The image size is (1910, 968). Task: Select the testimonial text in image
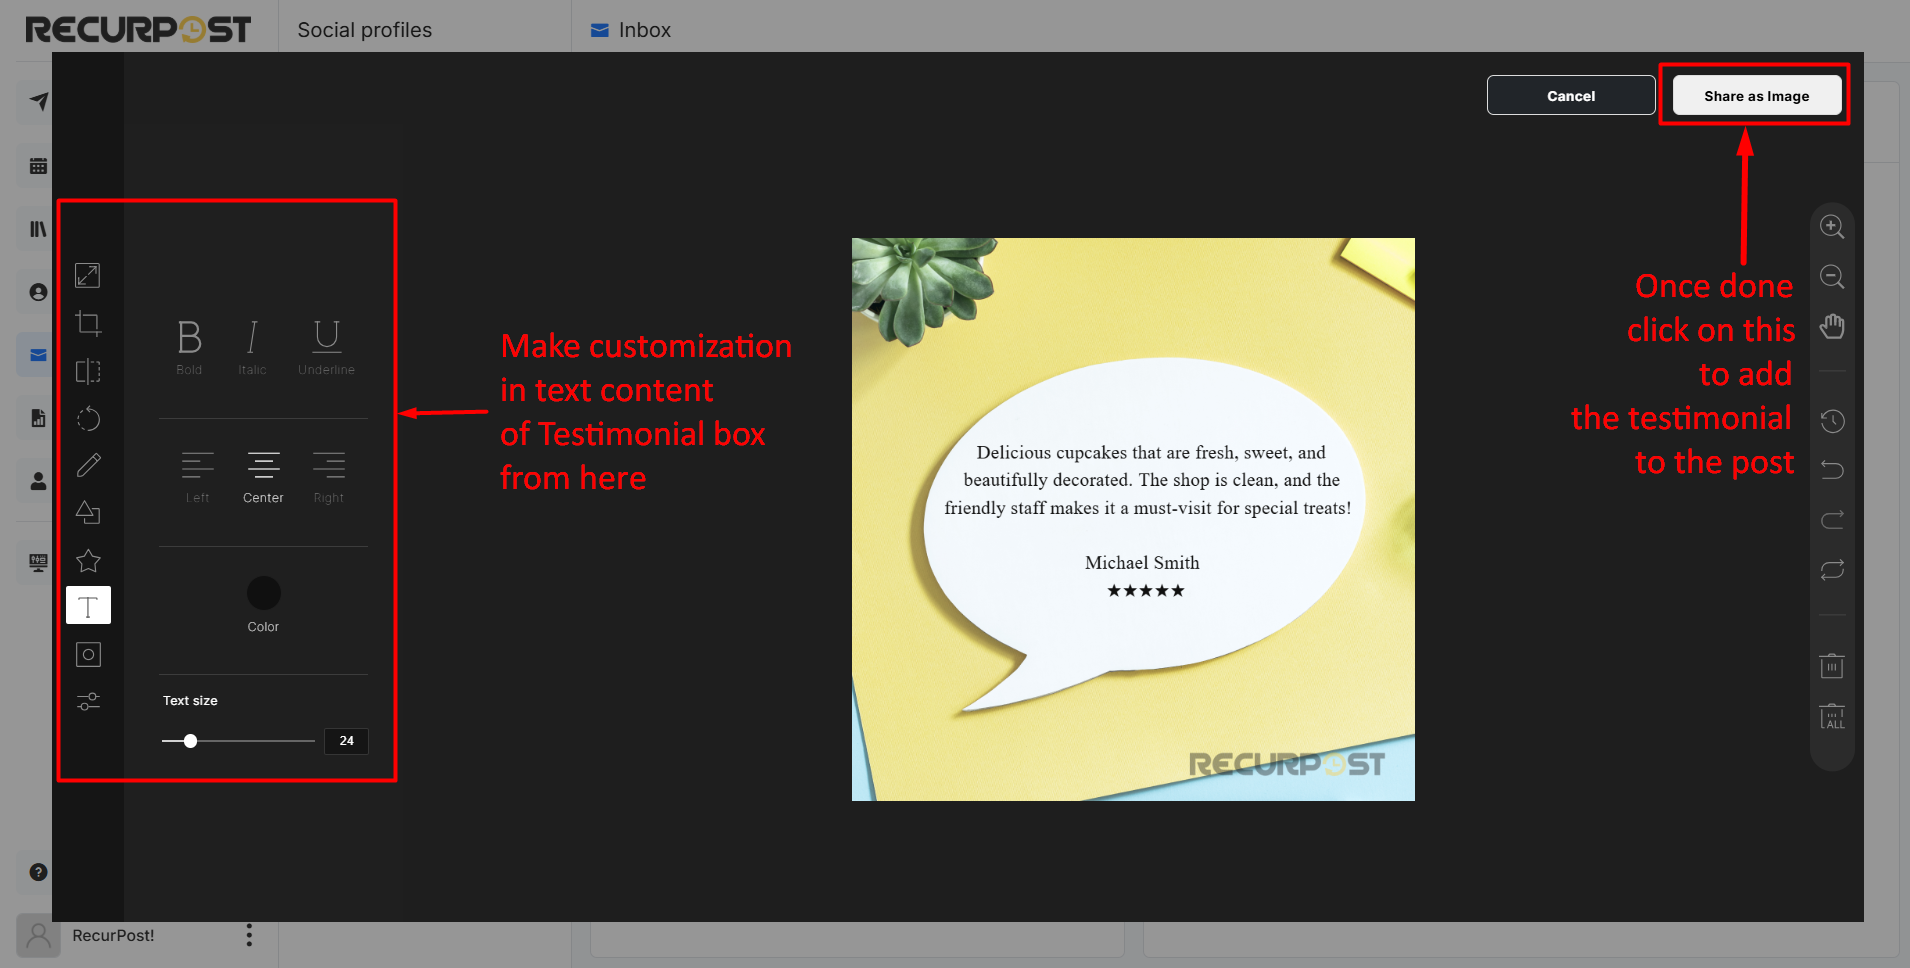click(1147, 480)
